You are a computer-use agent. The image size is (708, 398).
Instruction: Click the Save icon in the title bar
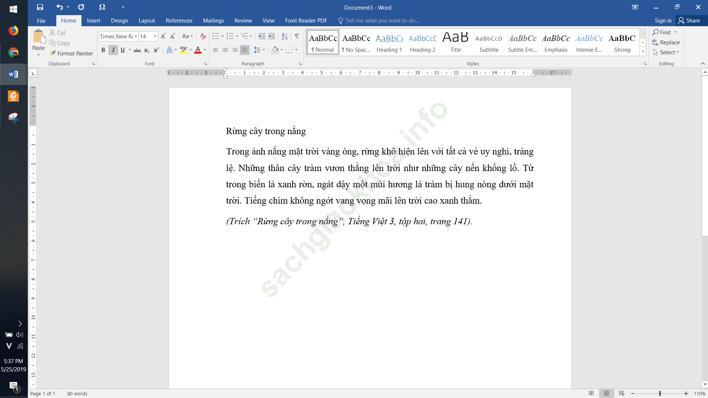tap(40, 7)
